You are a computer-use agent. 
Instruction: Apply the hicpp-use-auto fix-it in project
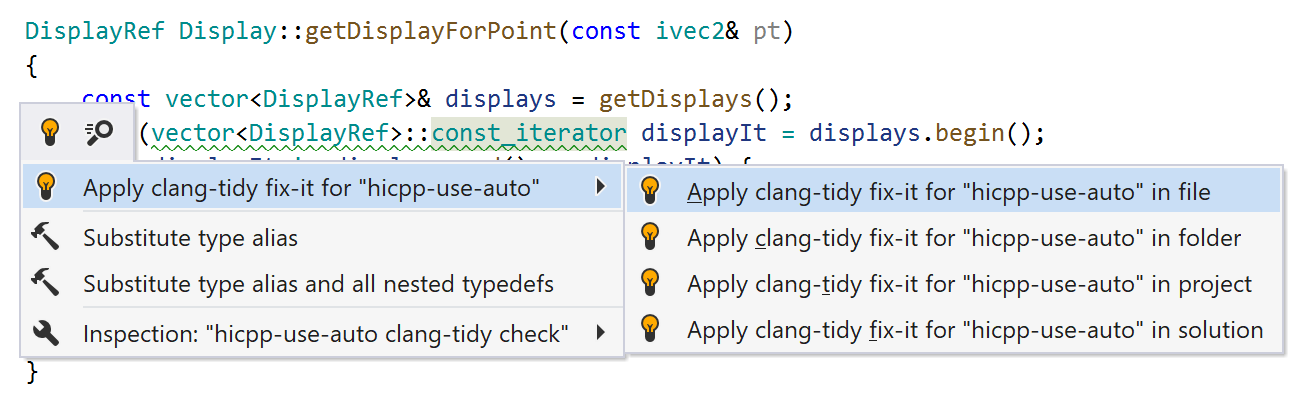point(969,284)
